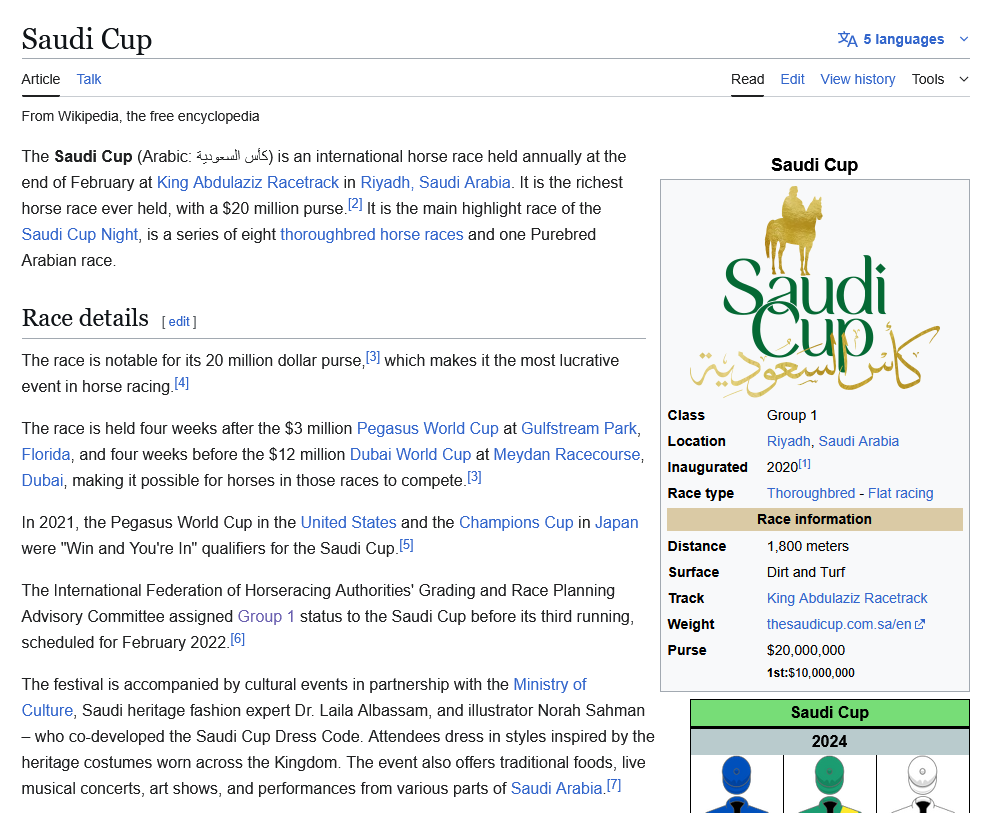Click the edit link beside Race details
The width and height of the screenshot is (981, 813).
pyautogui.click(x=179, y=322)
